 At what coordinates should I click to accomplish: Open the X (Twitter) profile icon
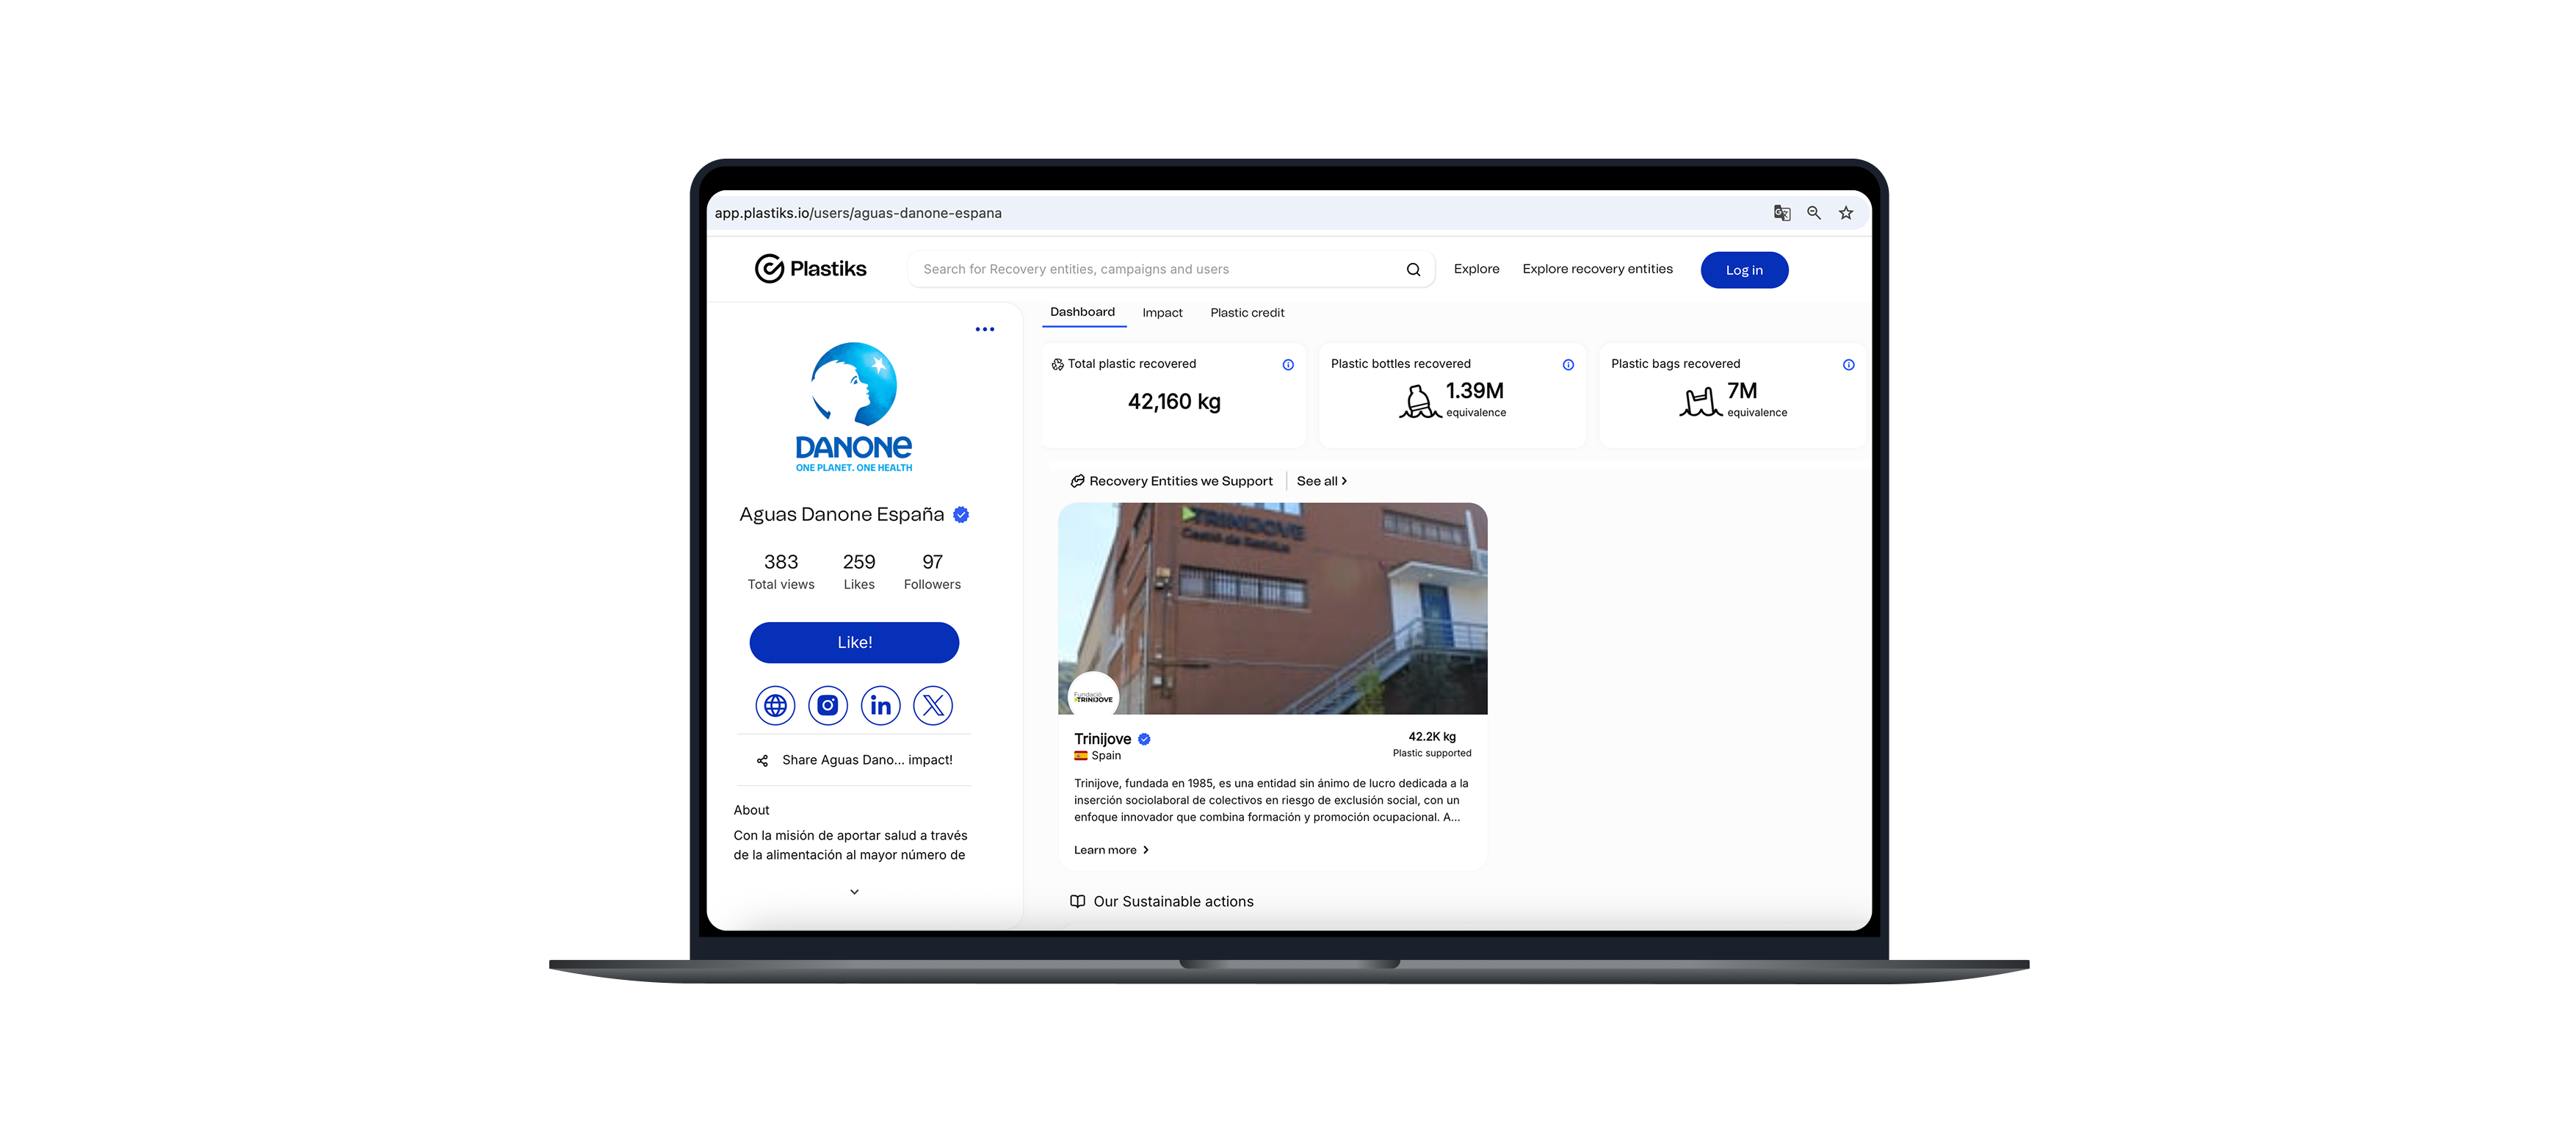[x=933, y=706]
